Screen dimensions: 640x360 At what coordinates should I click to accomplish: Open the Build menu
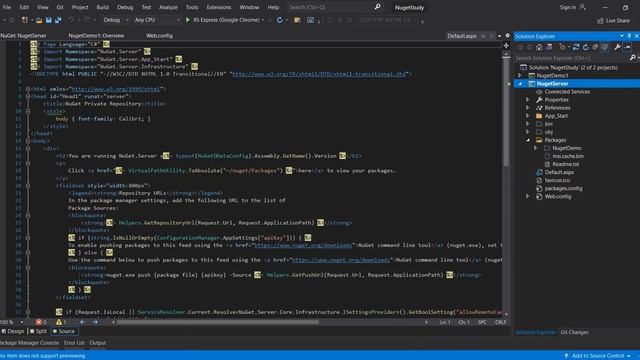[x=102, y=7]
